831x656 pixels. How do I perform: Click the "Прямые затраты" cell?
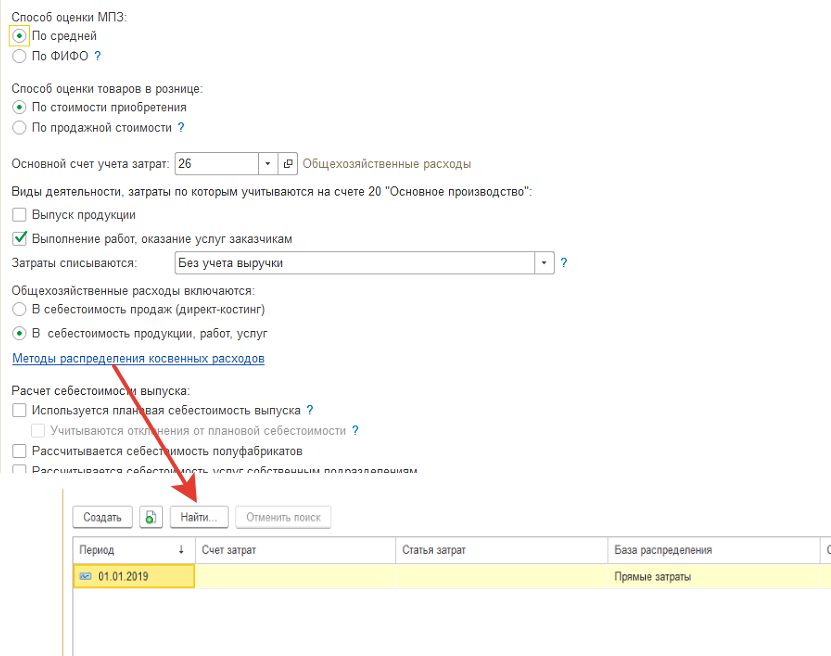713,577
